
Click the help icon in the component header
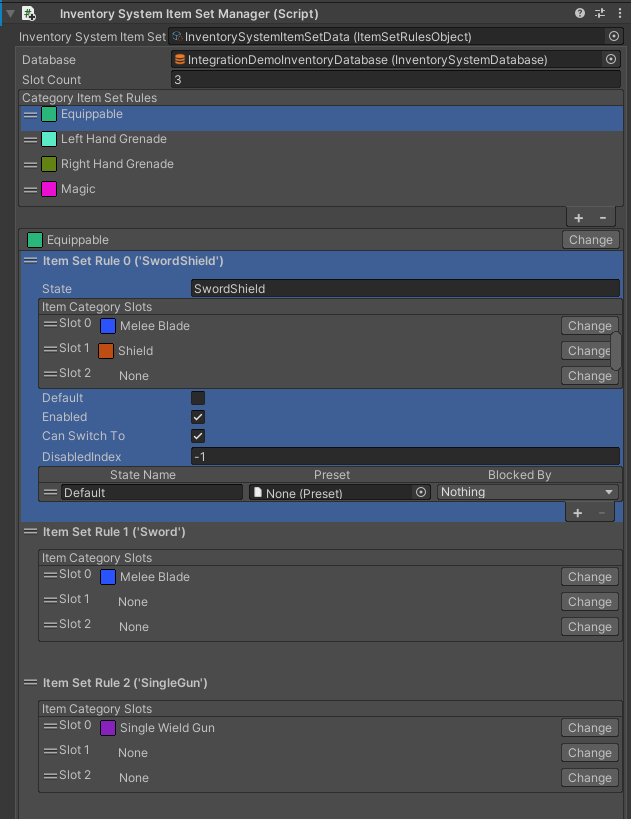(581, 13)
